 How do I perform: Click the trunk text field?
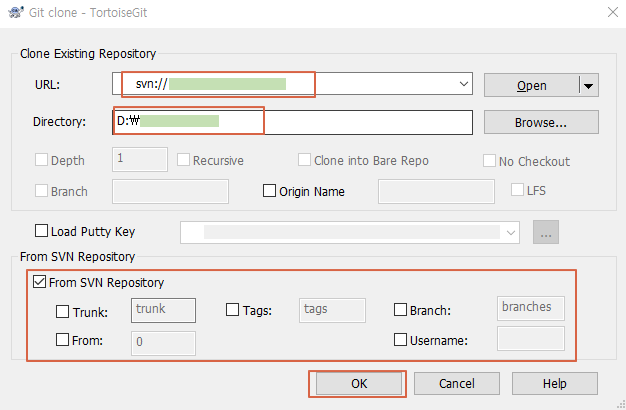point(163,310)
